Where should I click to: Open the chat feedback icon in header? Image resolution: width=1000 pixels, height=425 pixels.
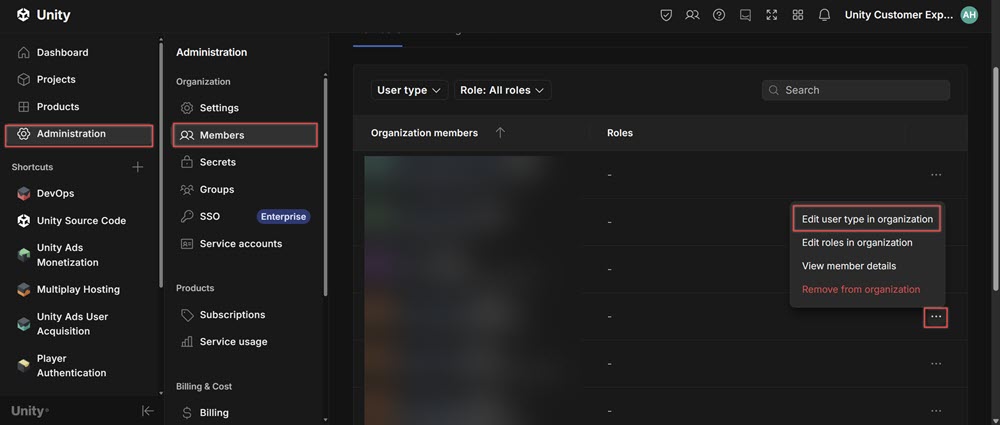(x=745, y=15)
